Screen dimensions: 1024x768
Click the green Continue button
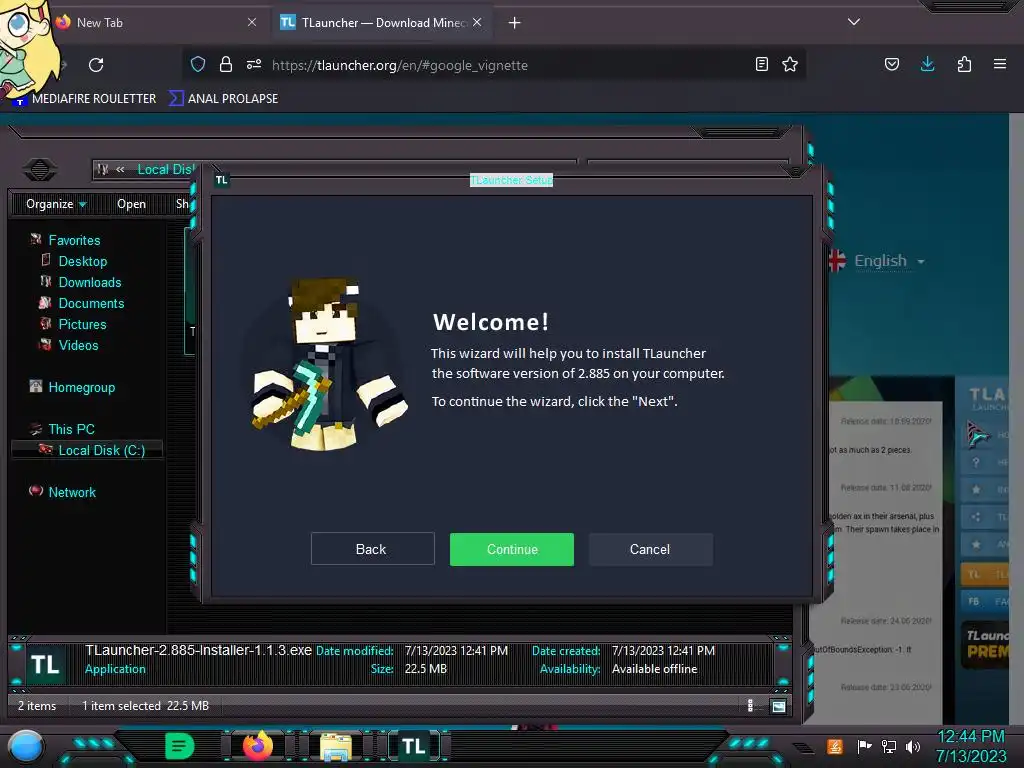coord(511,549)
